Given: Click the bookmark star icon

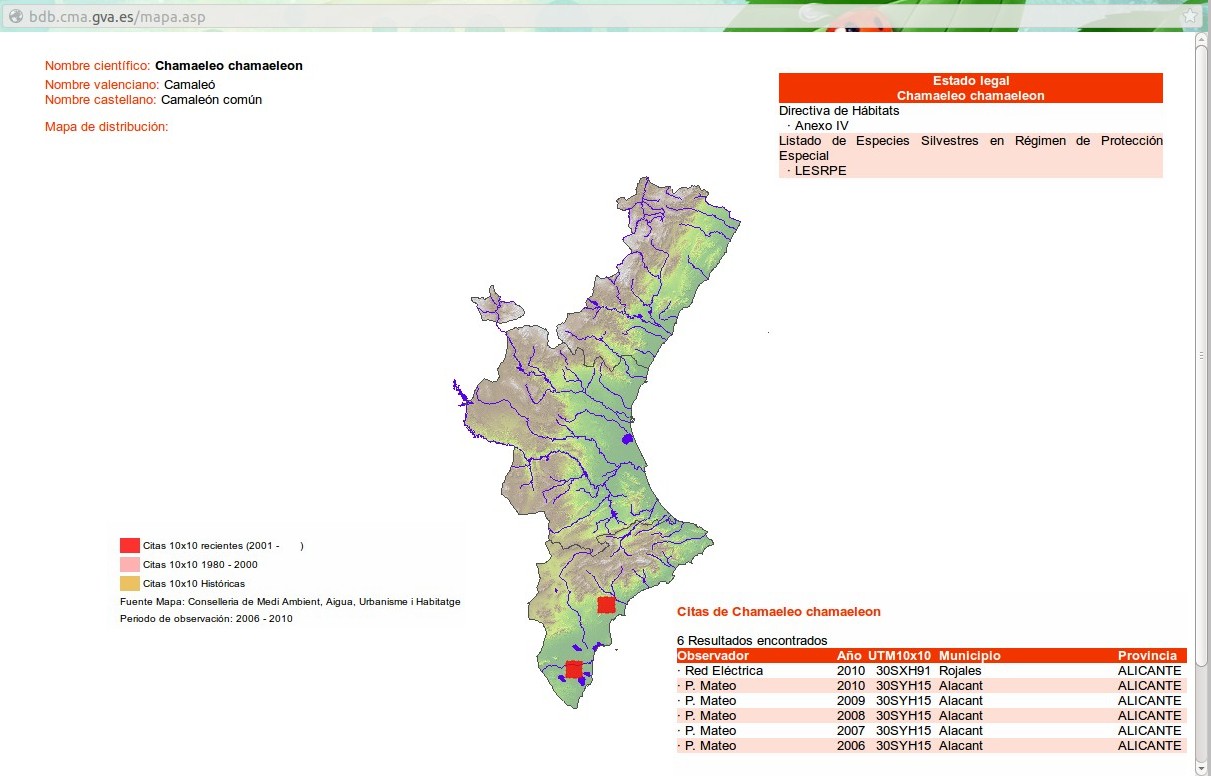Looking at the screenshot, I should [1190, 17].
